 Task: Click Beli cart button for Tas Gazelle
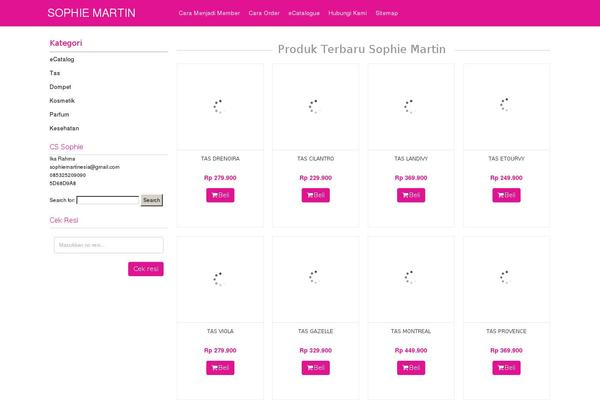pos(316,368)
